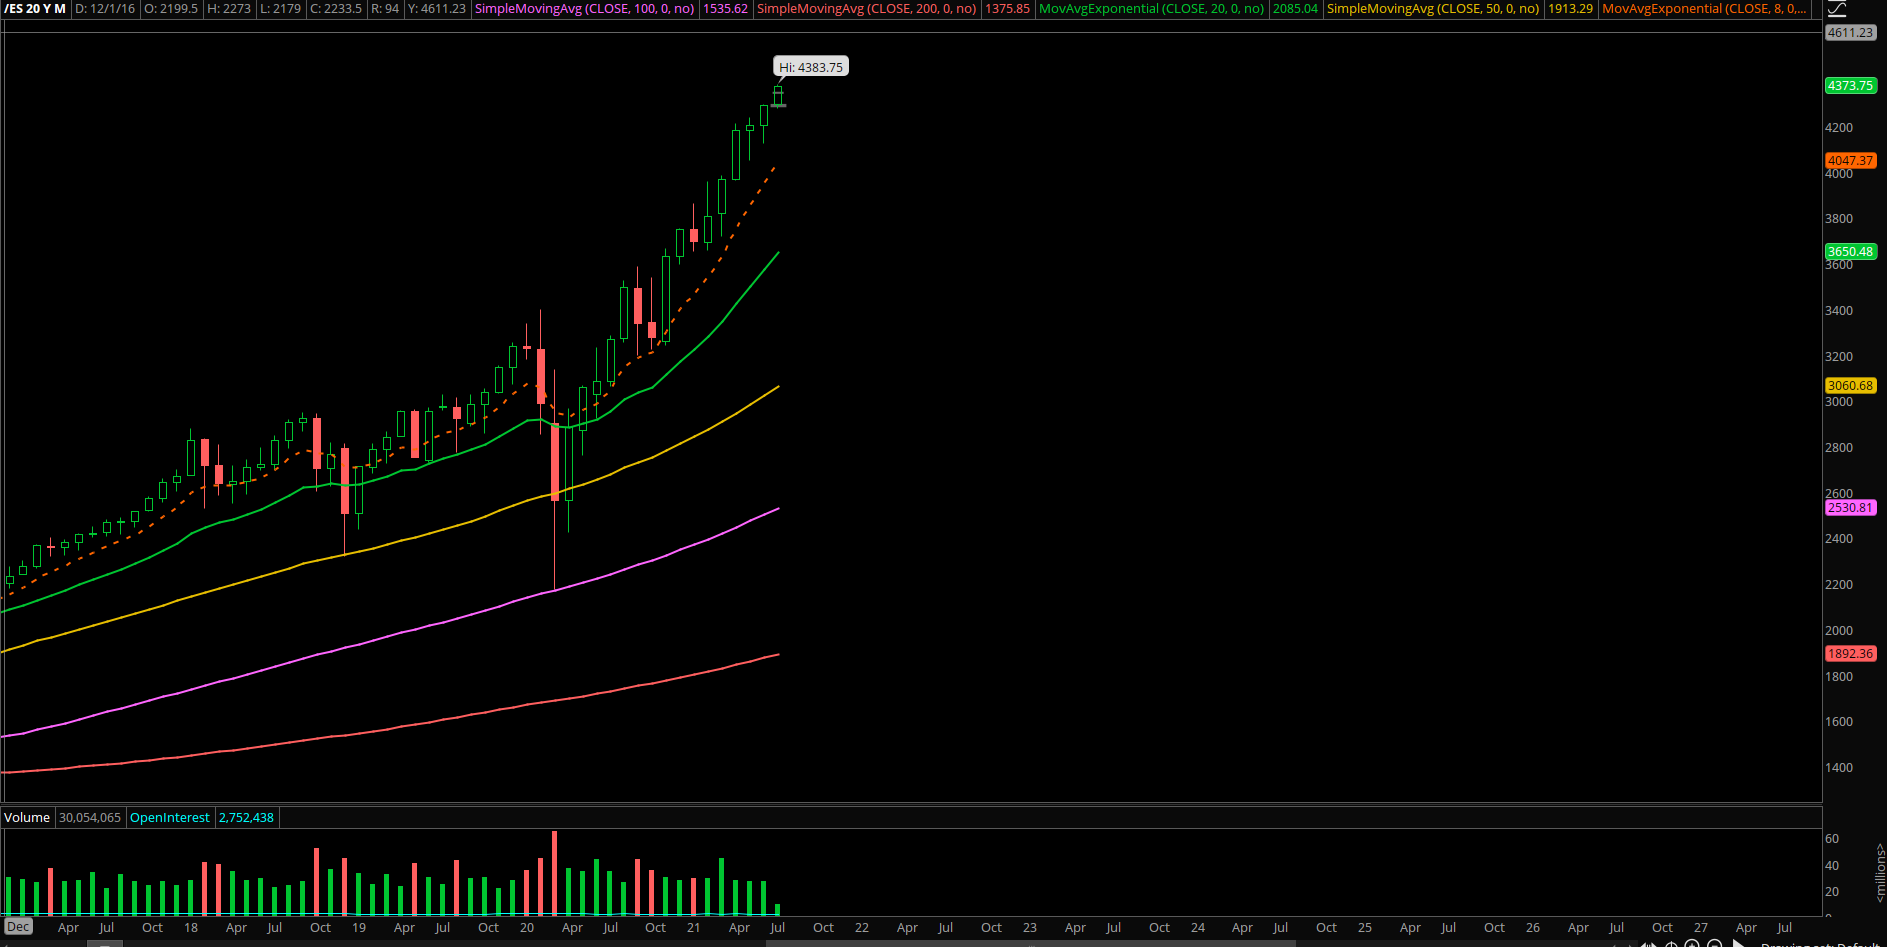Click the magenta 2530.81 price label
1887x947 pixels.
pyautogui.click(x=1850, y=508)
